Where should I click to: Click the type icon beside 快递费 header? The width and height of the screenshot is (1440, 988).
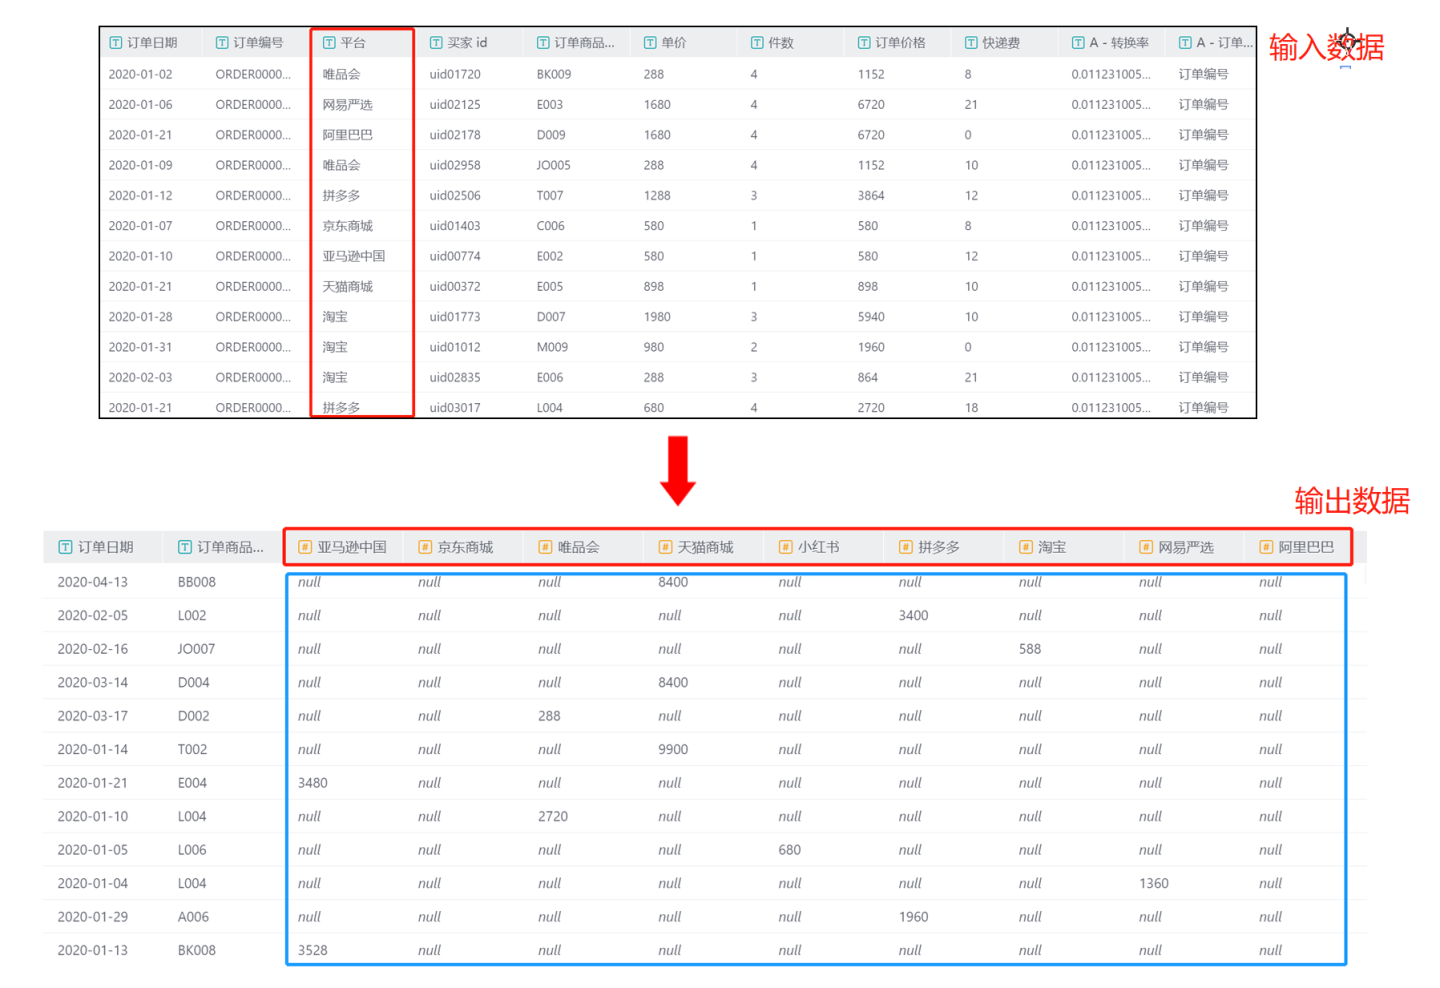pyautogui.click(x=970, y=43)
